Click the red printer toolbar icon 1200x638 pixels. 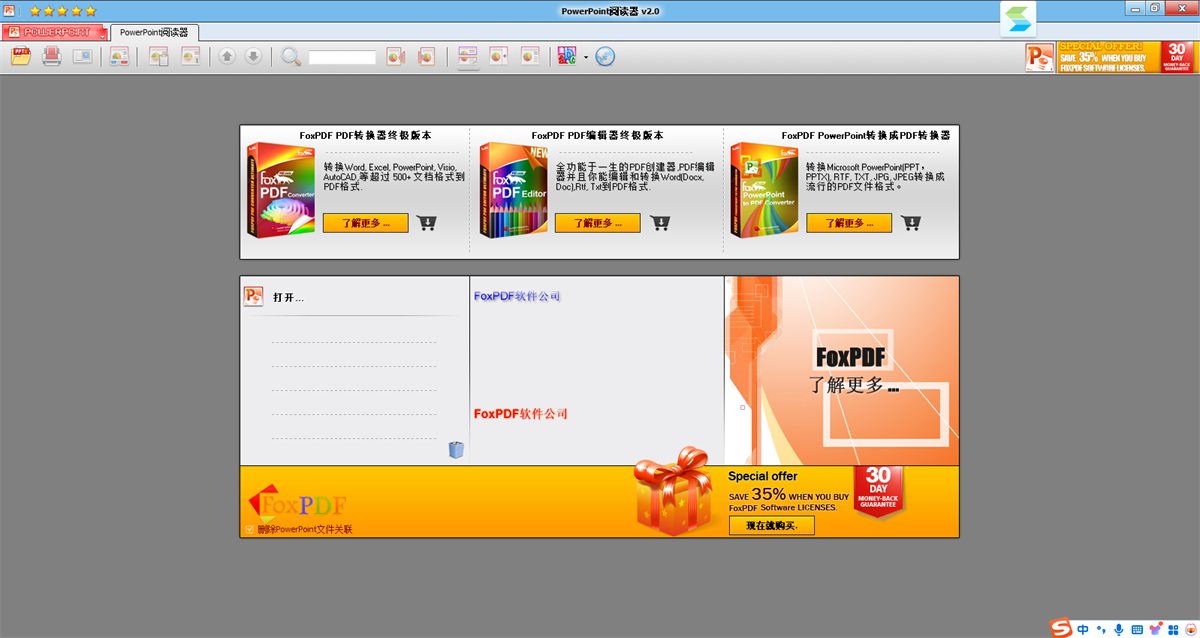tap(53, 56)
